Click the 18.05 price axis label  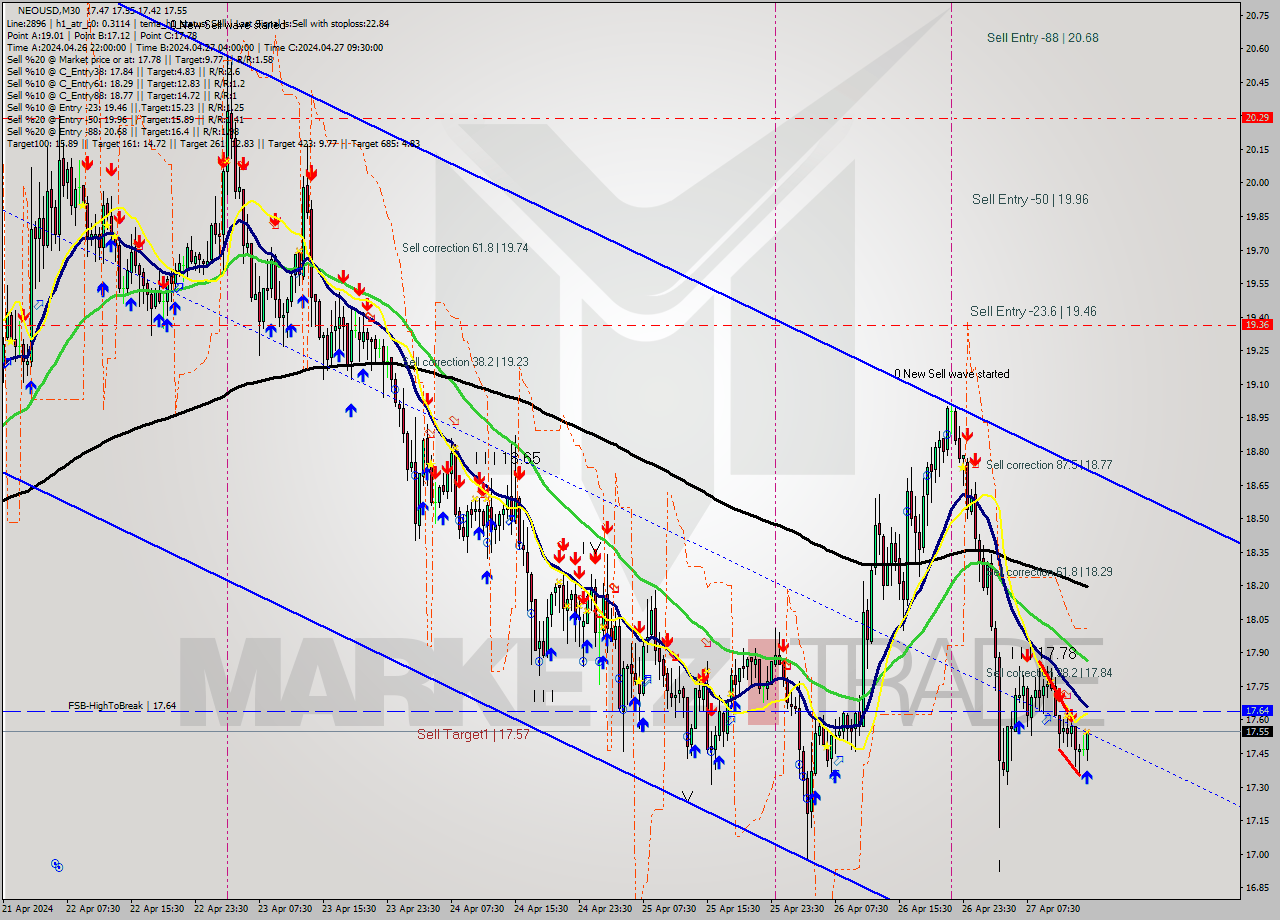point(1257,619)
